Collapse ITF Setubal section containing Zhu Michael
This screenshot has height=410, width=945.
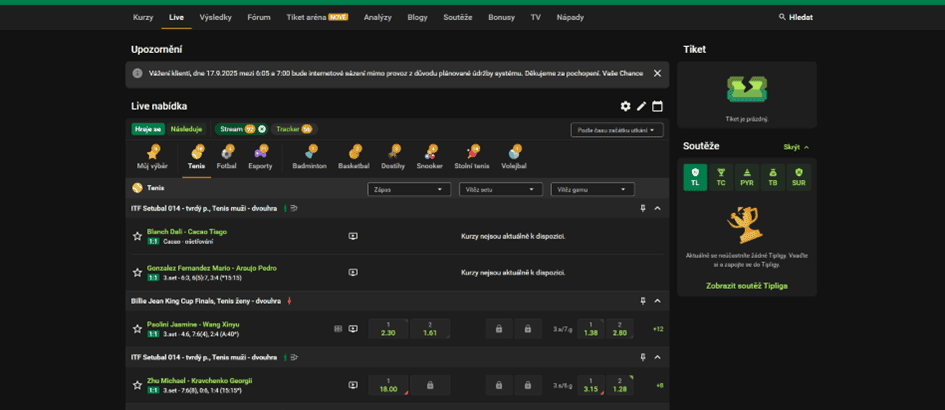click(x=658, y=357)
